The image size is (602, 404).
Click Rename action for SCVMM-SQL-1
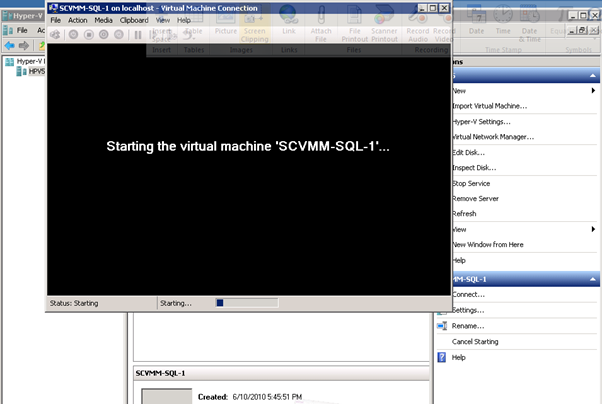pyautogui.click(x=468, y=326)
